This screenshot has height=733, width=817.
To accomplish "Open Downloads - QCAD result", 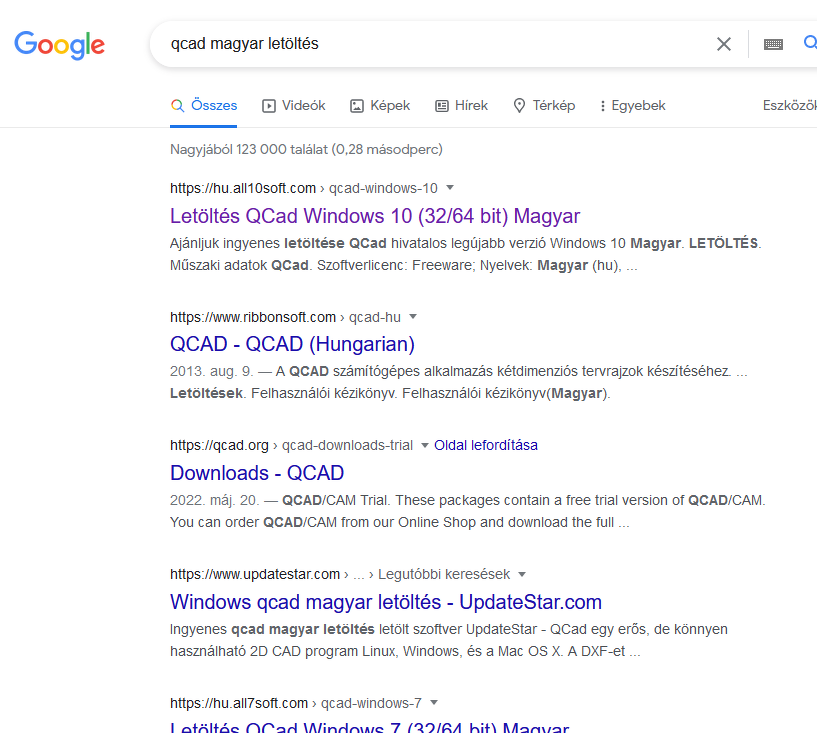I will point(257,473).
